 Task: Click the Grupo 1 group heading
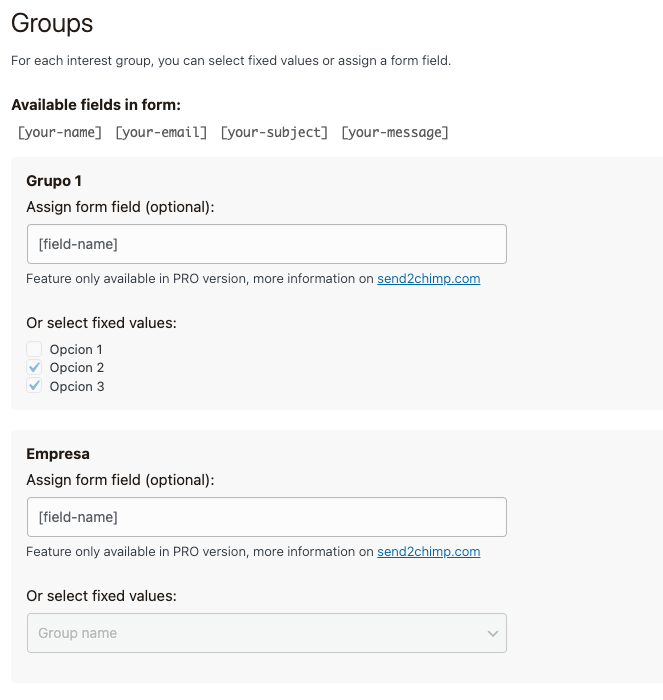coord(54,181)
